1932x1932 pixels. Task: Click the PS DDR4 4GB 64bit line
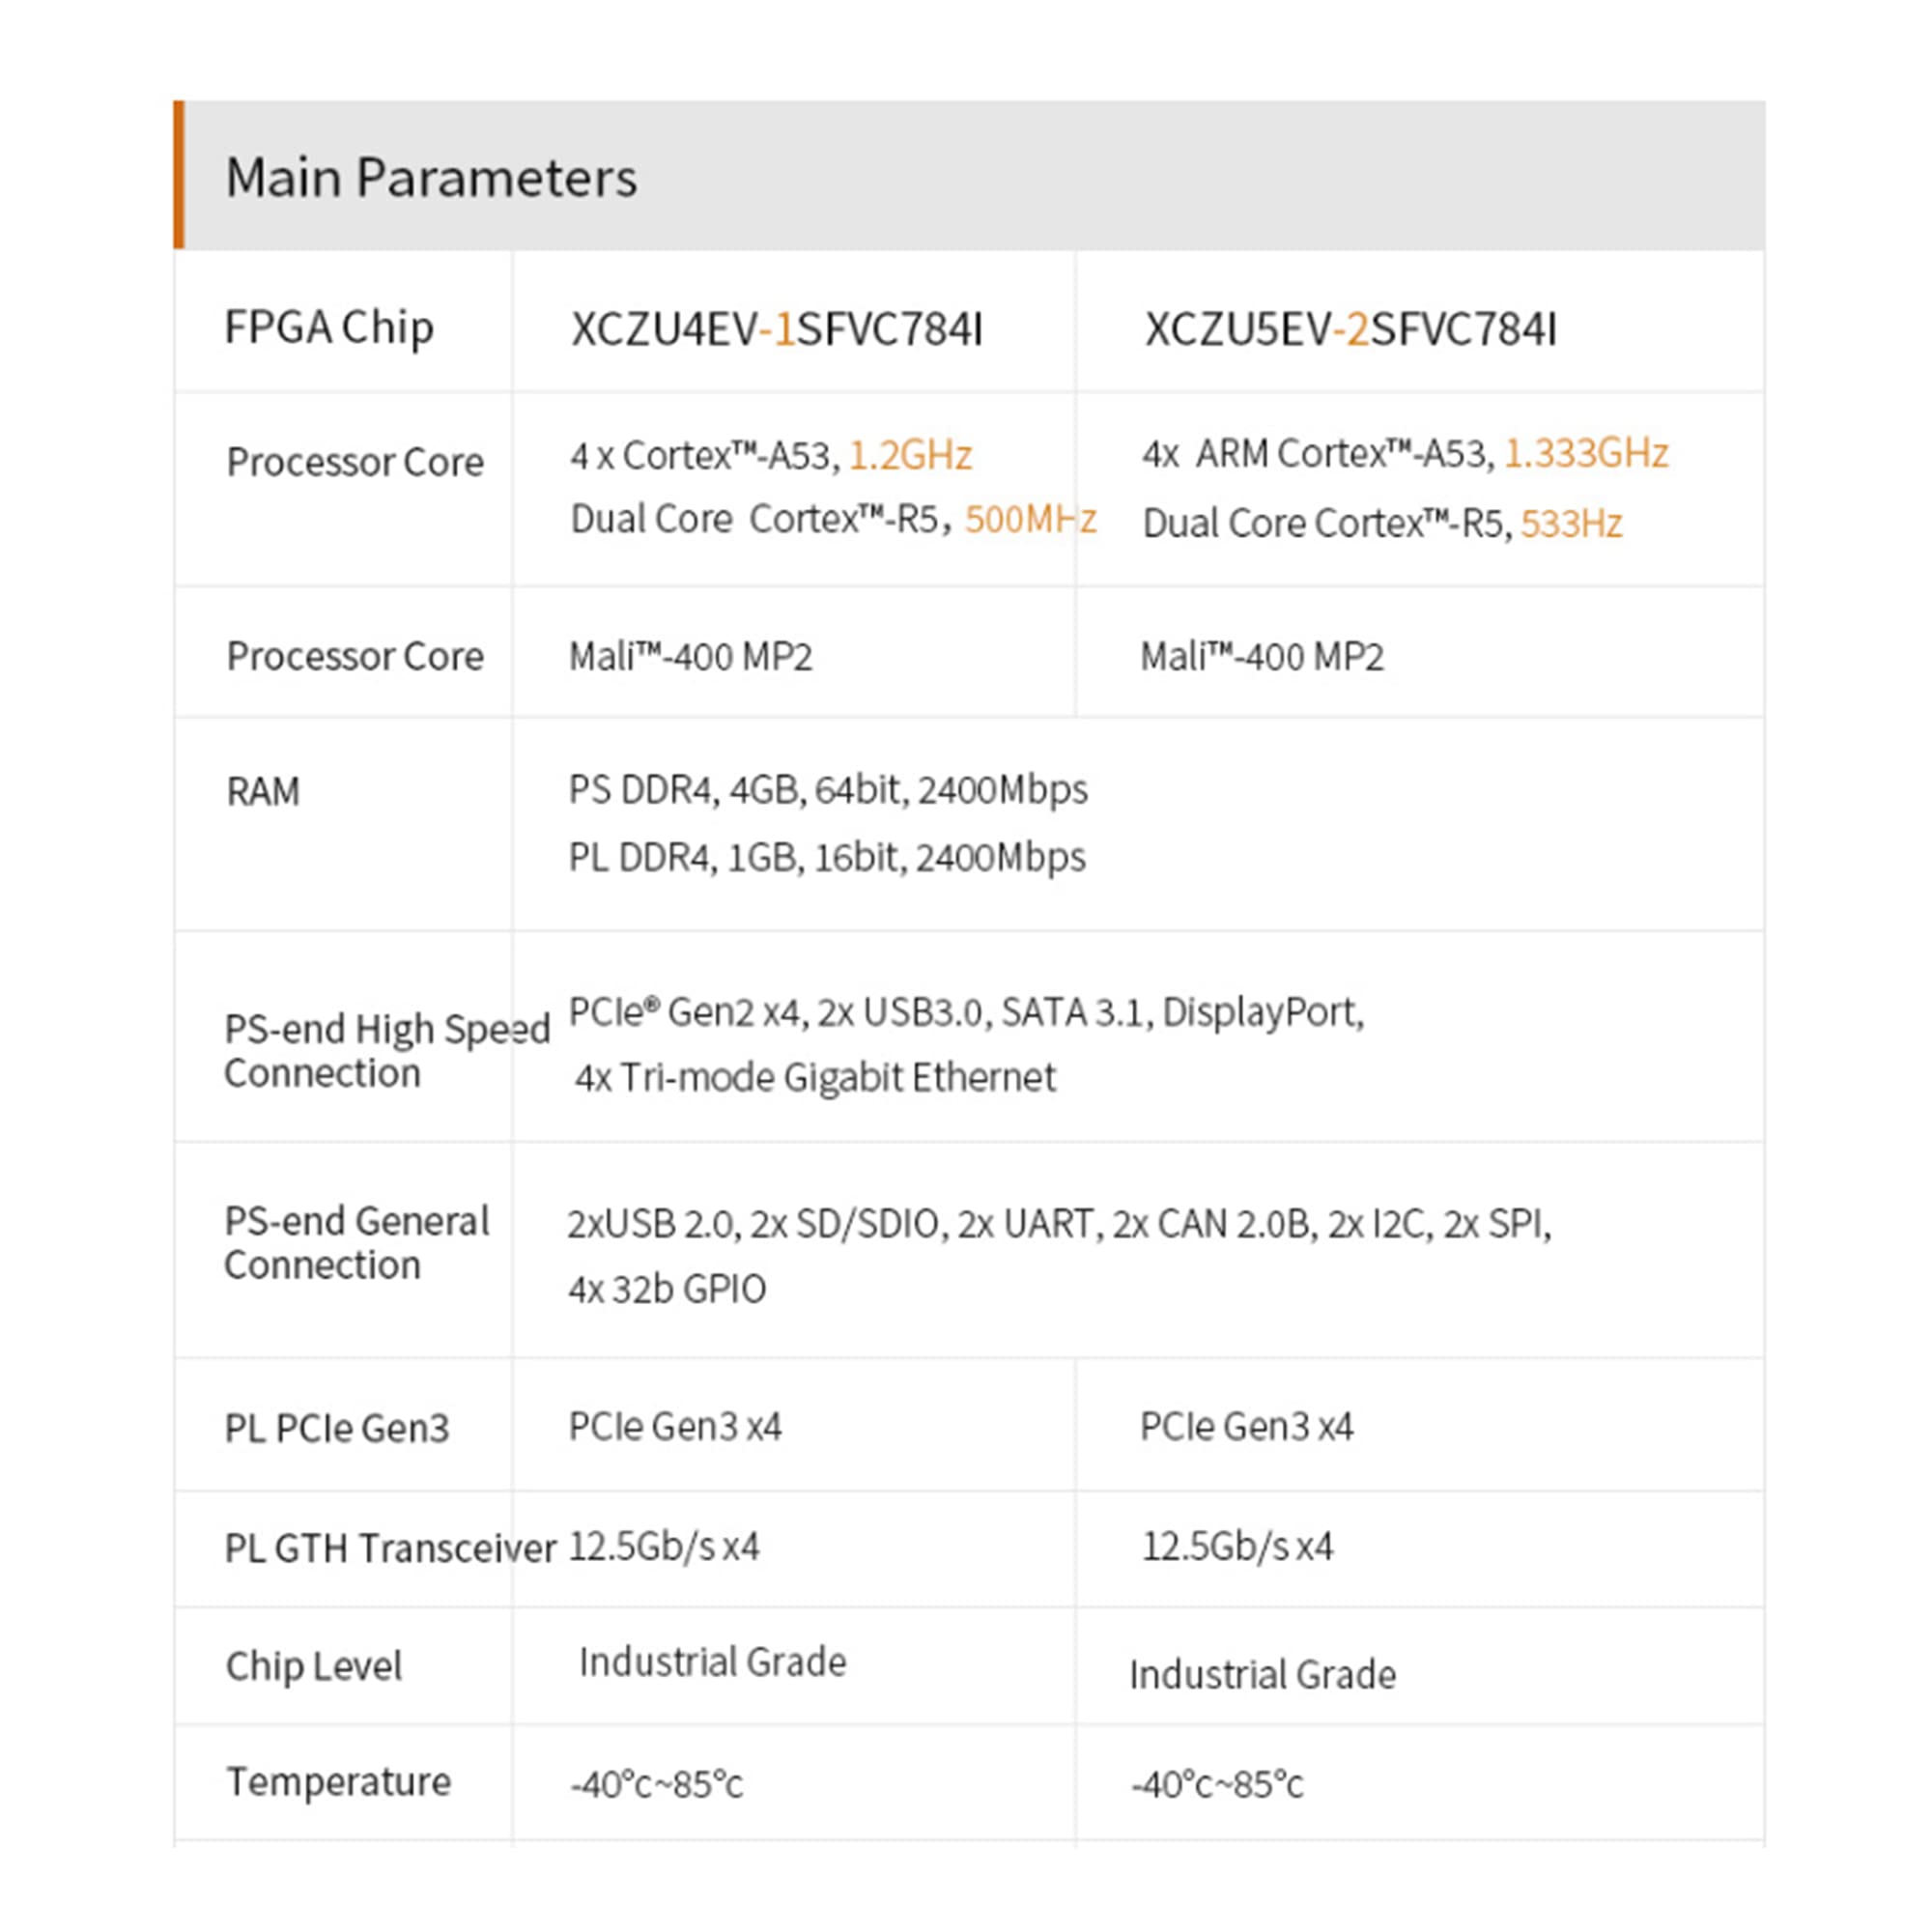click(828, 790)
